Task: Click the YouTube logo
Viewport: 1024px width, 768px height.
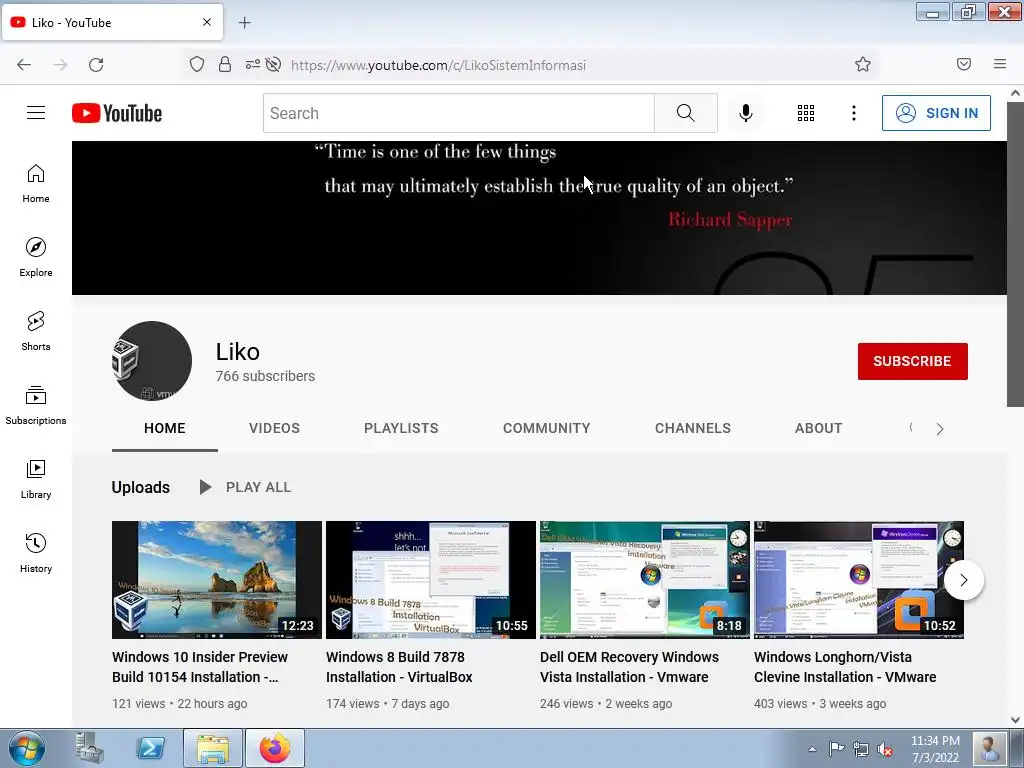Action: point(117,113)
